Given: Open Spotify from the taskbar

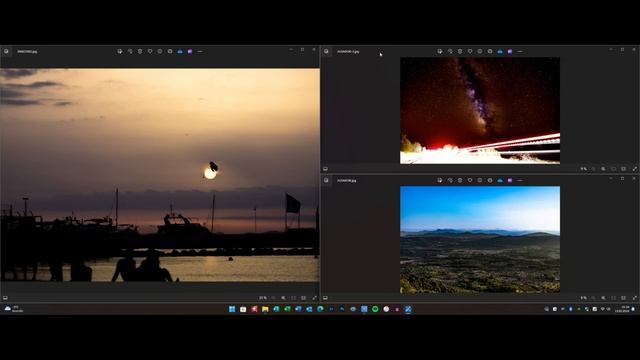Looking at the screenshot, I should pyautogui.click(x=375, y=309).
